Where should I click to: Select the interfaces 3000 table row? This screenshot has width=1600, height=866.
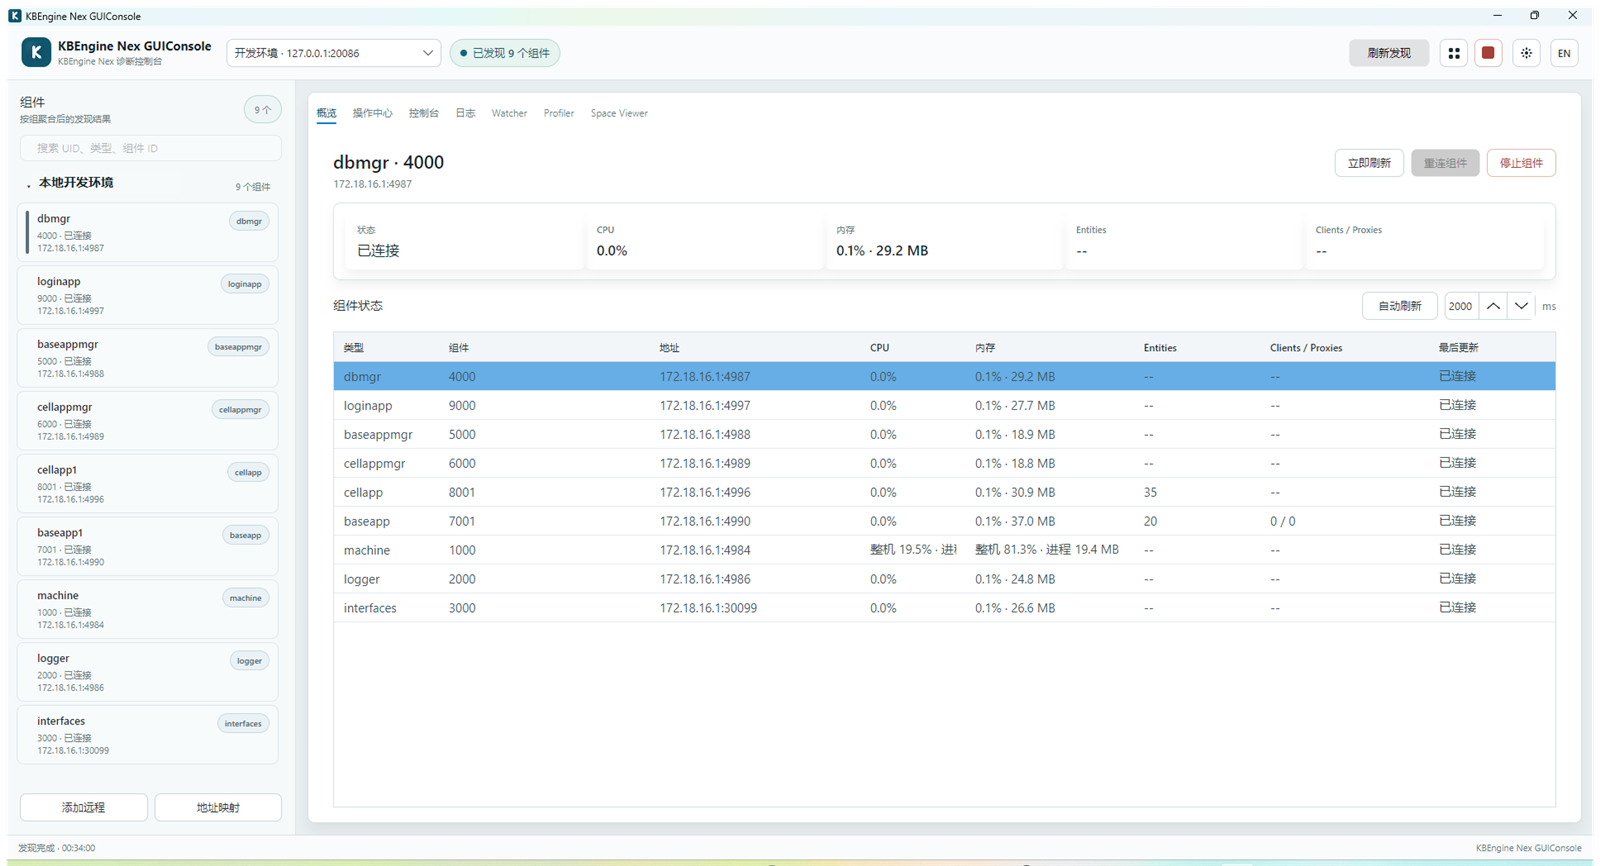coord(944,608)
